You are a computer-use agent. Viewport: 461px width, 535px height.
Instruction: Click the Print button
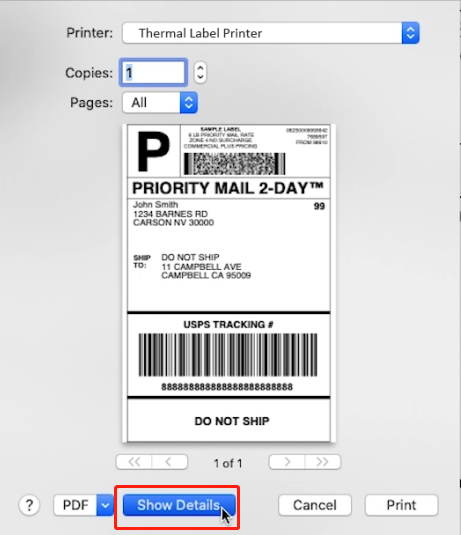pos(401,505)
